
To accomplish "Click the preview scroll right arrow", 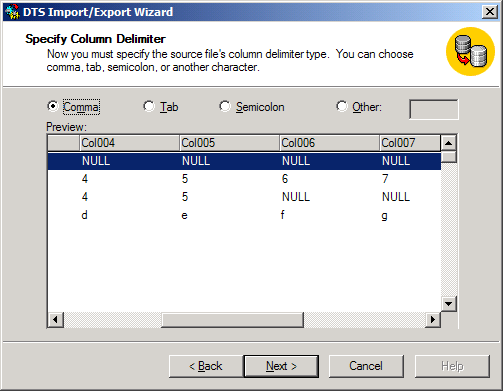I will pos(433,320).
